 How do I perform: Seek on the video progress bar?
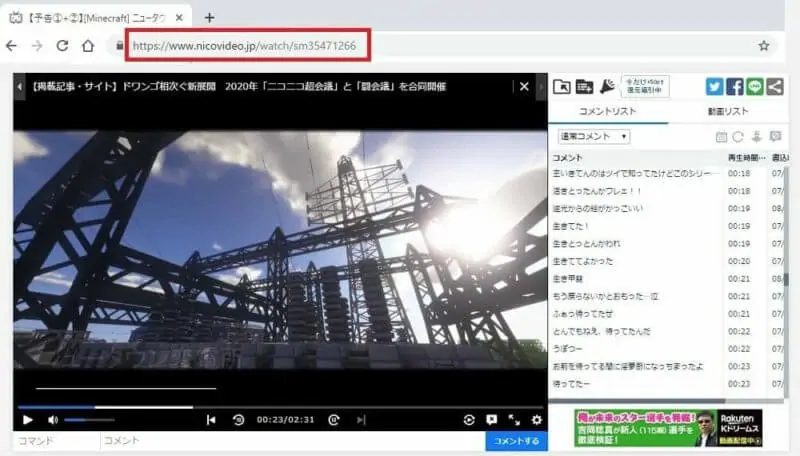click(280, 407)
